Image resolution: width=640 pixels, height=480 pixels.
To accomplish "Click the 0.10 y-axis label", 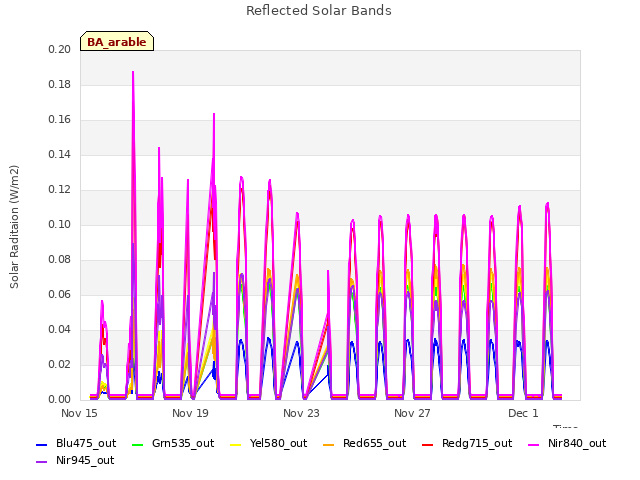I will [60, 224].
